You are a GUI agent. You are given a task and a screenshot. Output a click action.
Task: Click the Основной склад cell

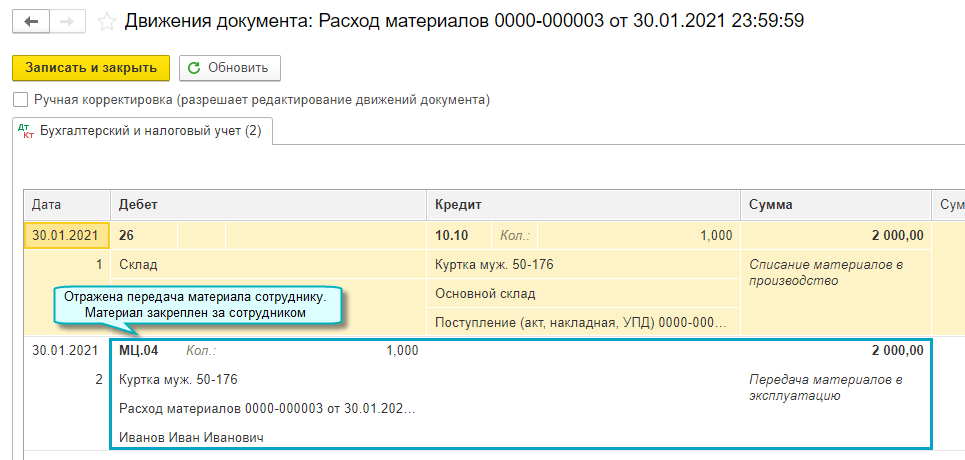[x=485, y=294]
